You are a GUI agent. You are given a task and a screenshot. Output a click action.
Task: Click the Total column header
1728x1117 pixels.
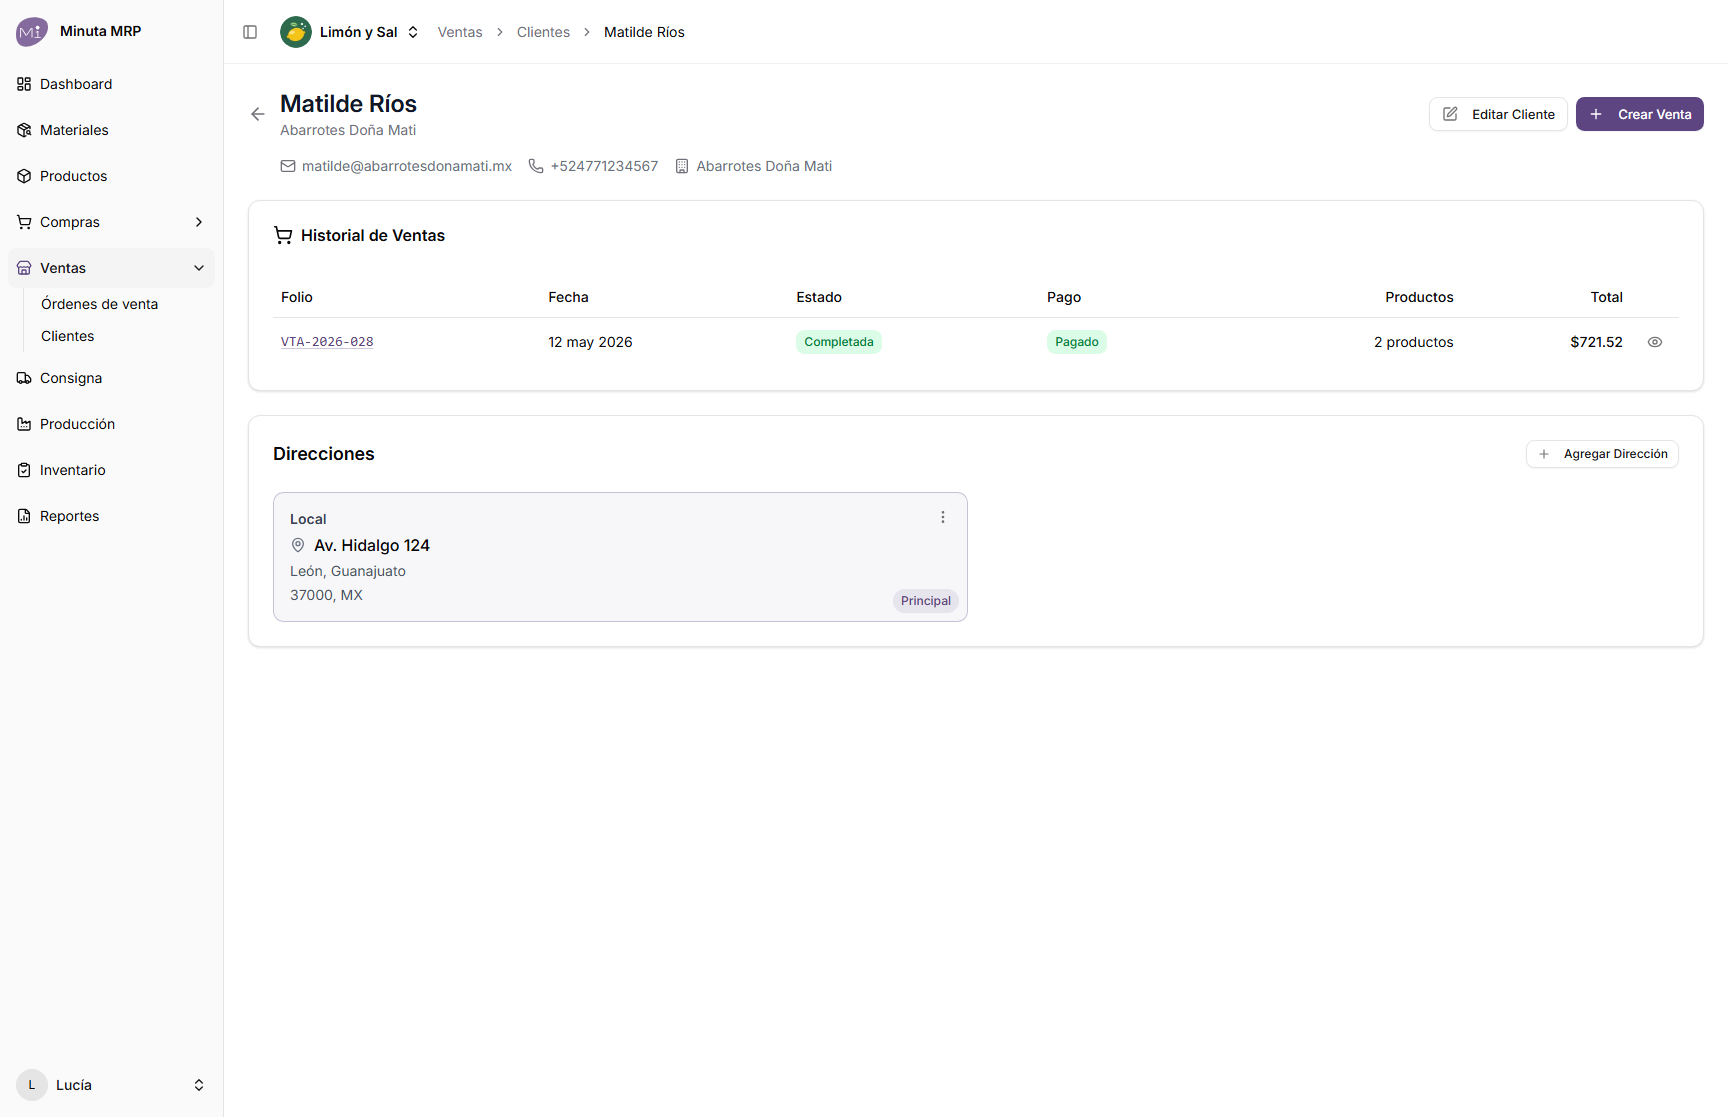(x=1606, y=297)
